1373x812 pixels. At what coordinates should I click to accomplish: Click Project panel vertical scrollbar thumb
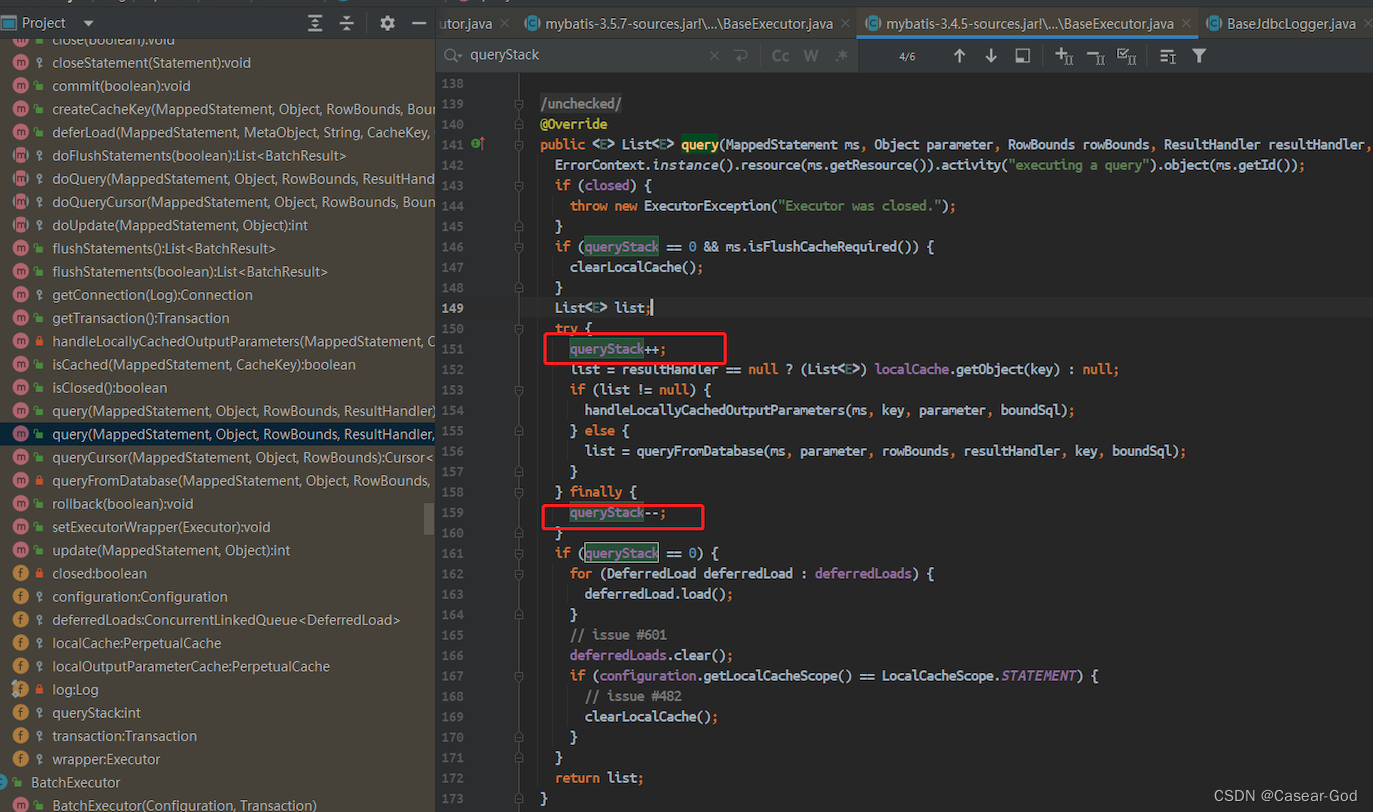(430, 518)
